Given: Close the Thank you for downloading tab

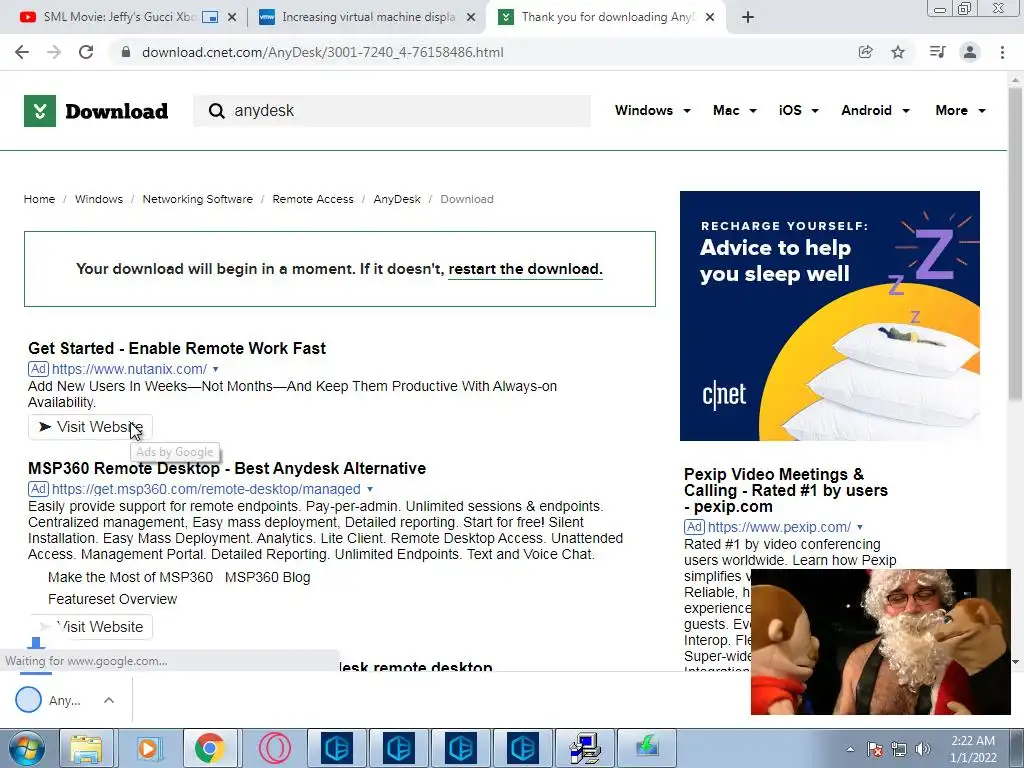Looking at the screenshot, I should (711, 18).
